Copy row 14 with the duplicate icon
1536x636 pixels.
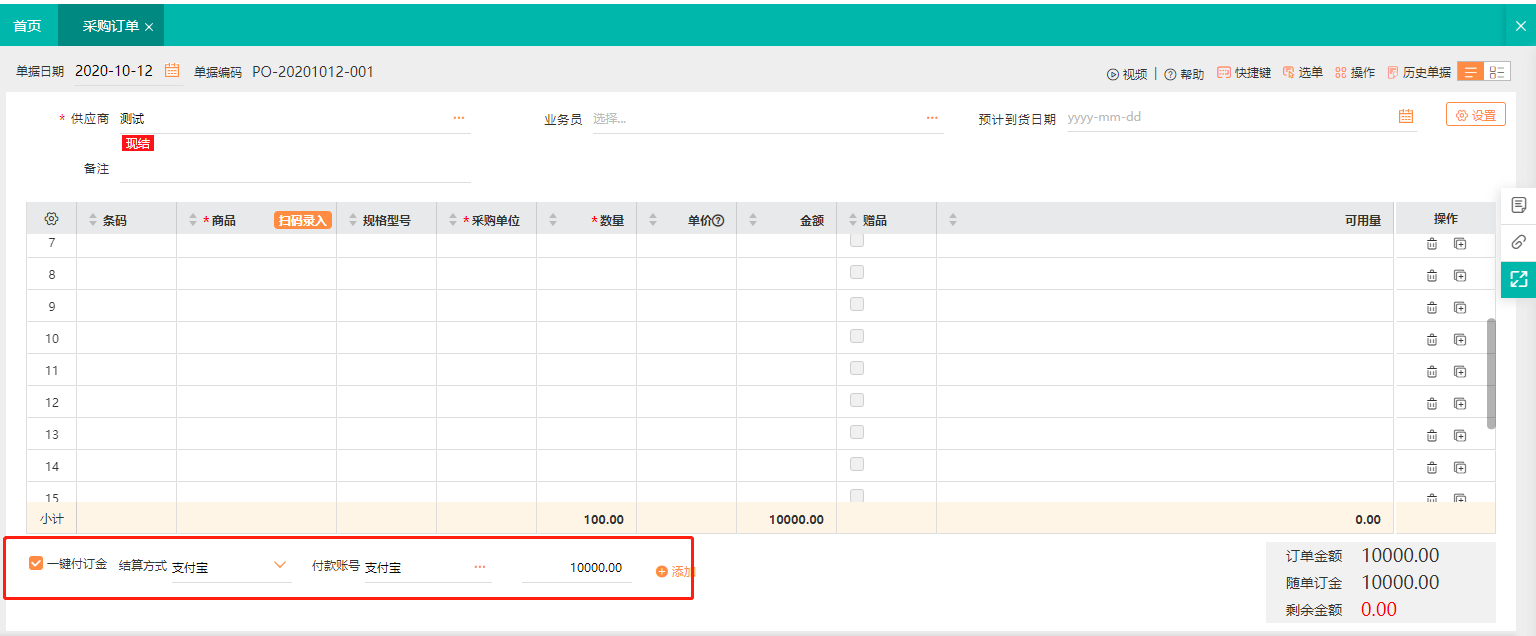[x=1460, y=467]
